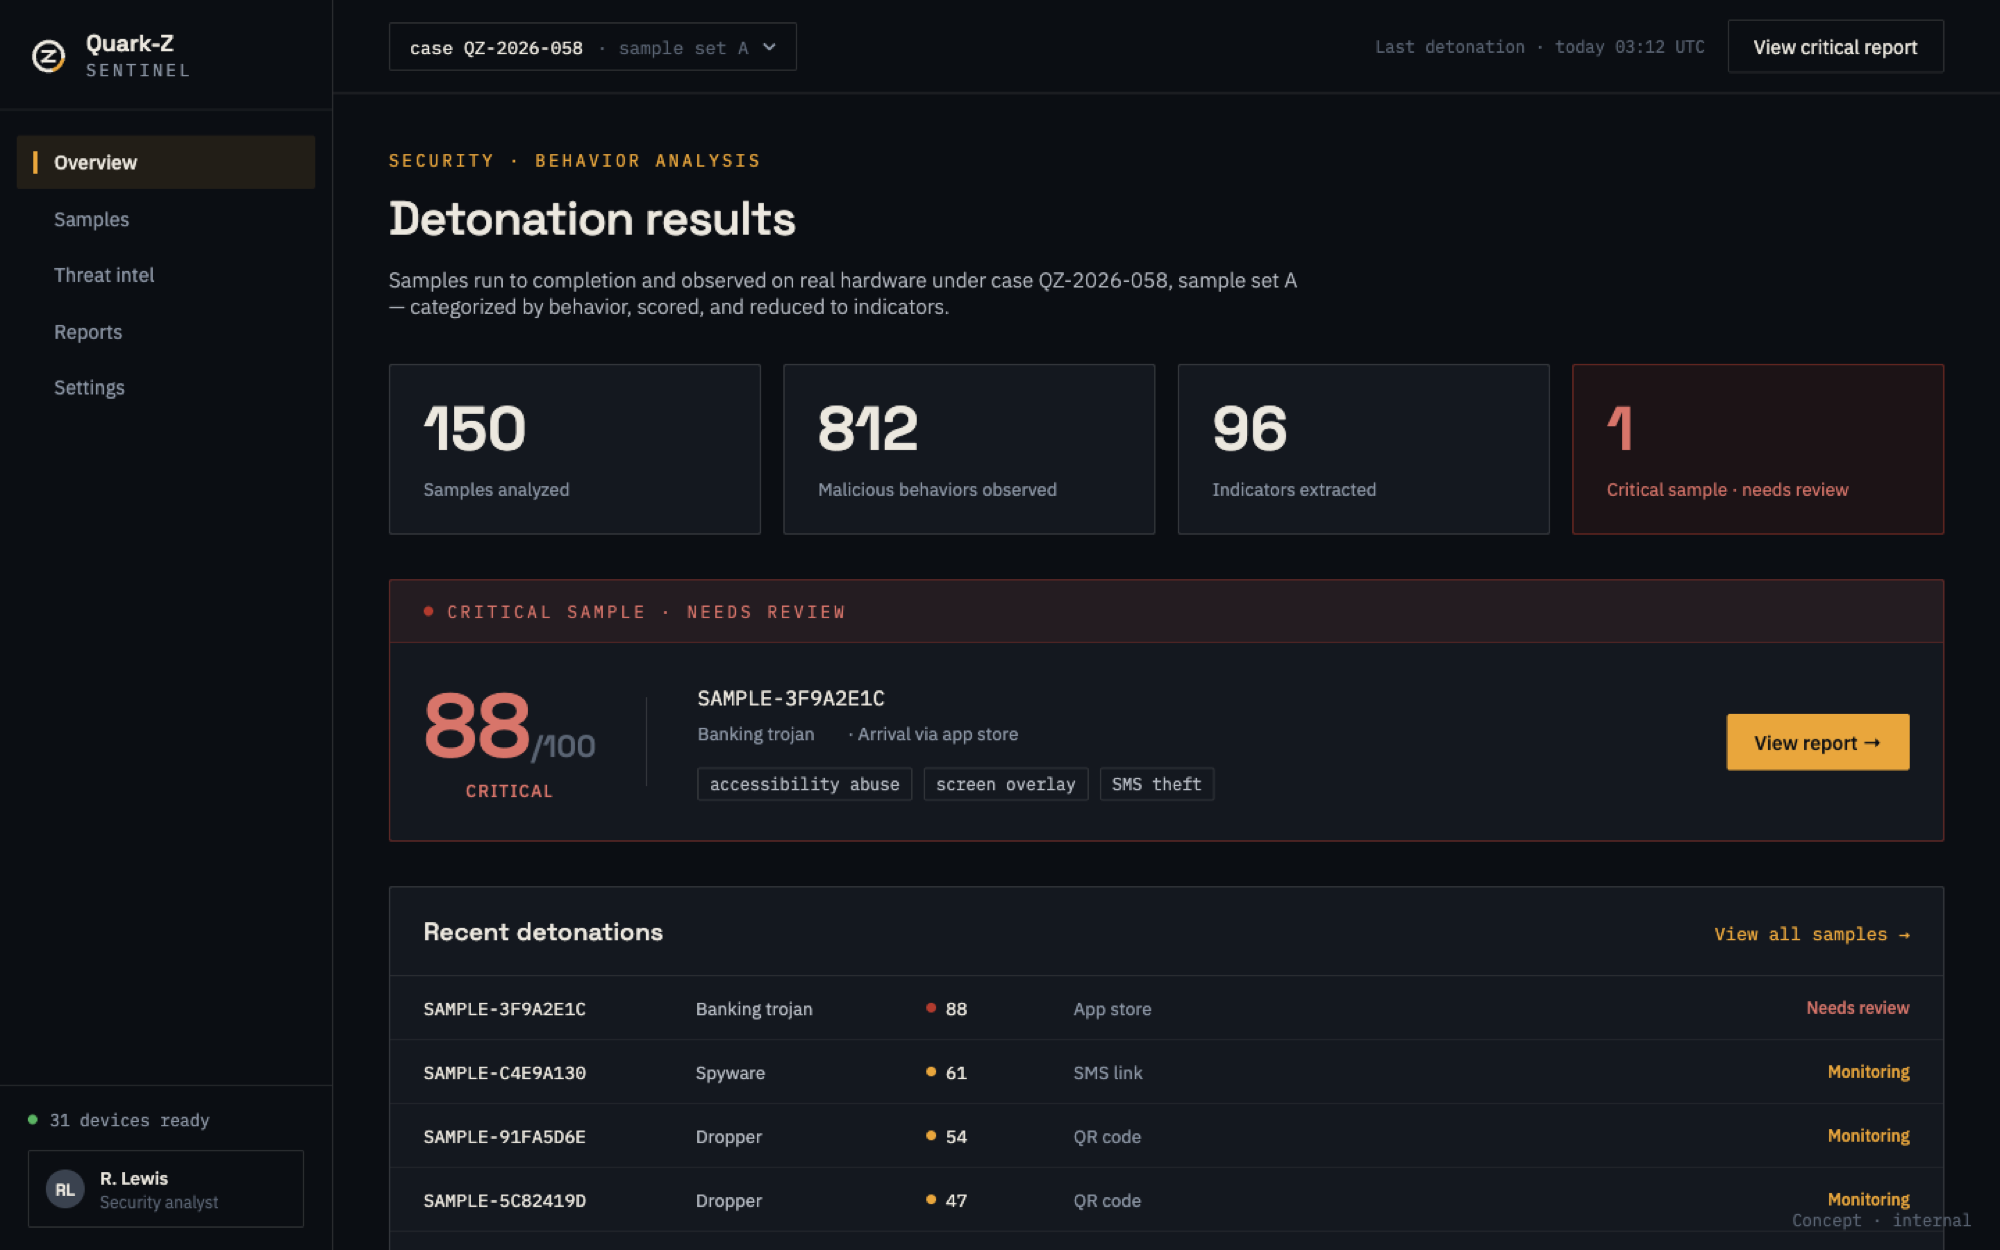2000x1250 pixels.
Task: Go to Threat intel
Action: tap(104, 275)
